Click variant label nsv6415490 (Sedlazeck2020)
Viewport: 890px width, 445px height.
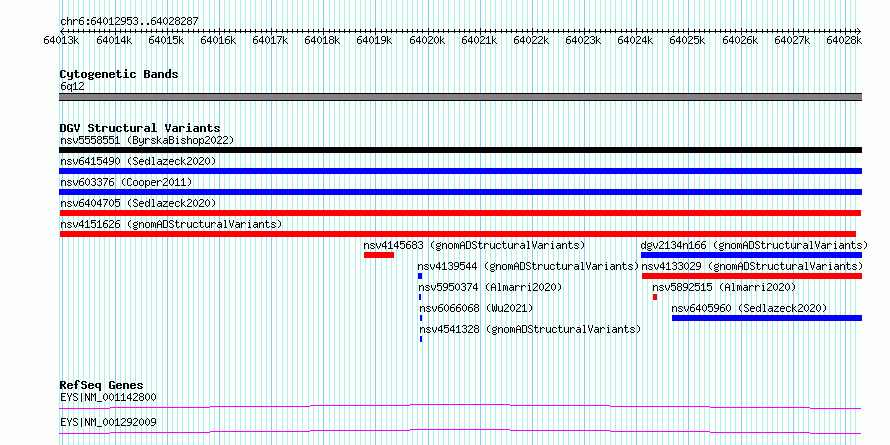pos(138,161)
